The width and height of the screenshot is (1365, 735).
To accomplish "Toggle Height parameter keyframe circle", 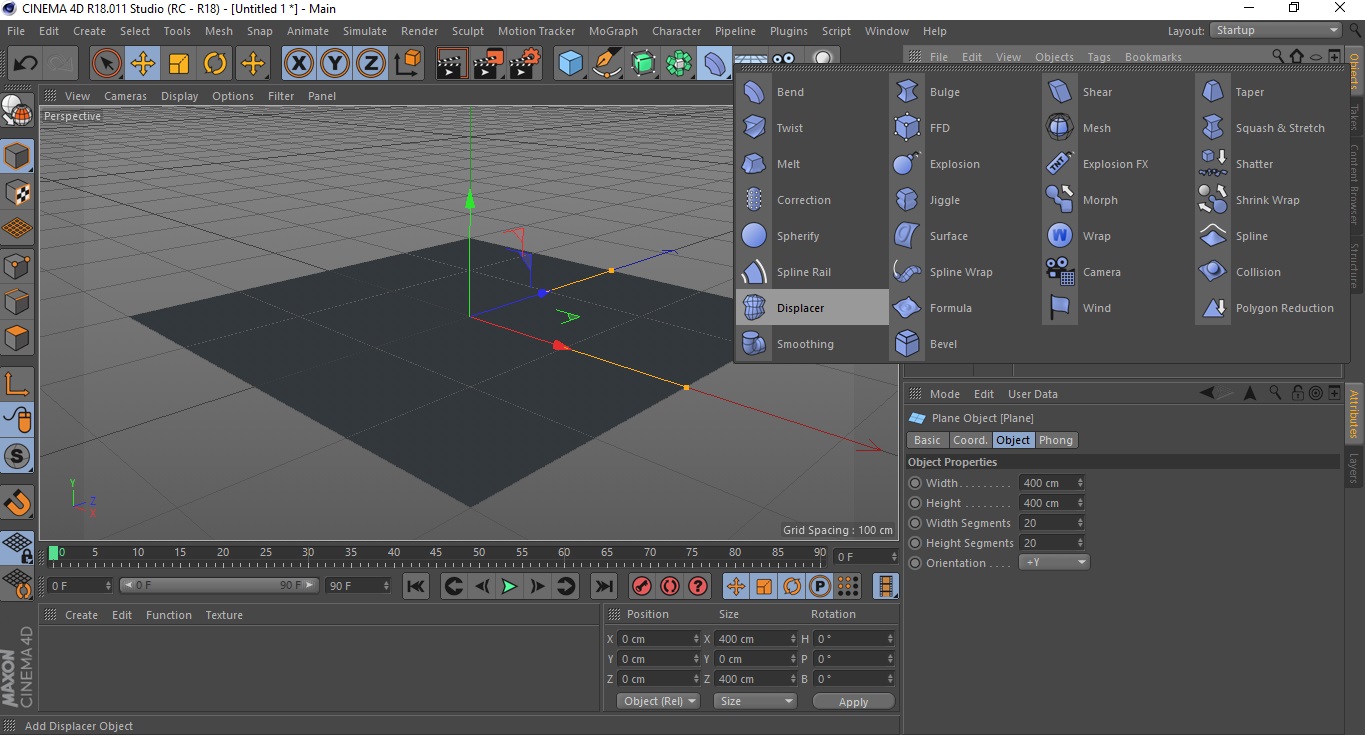I will (915, 503).
